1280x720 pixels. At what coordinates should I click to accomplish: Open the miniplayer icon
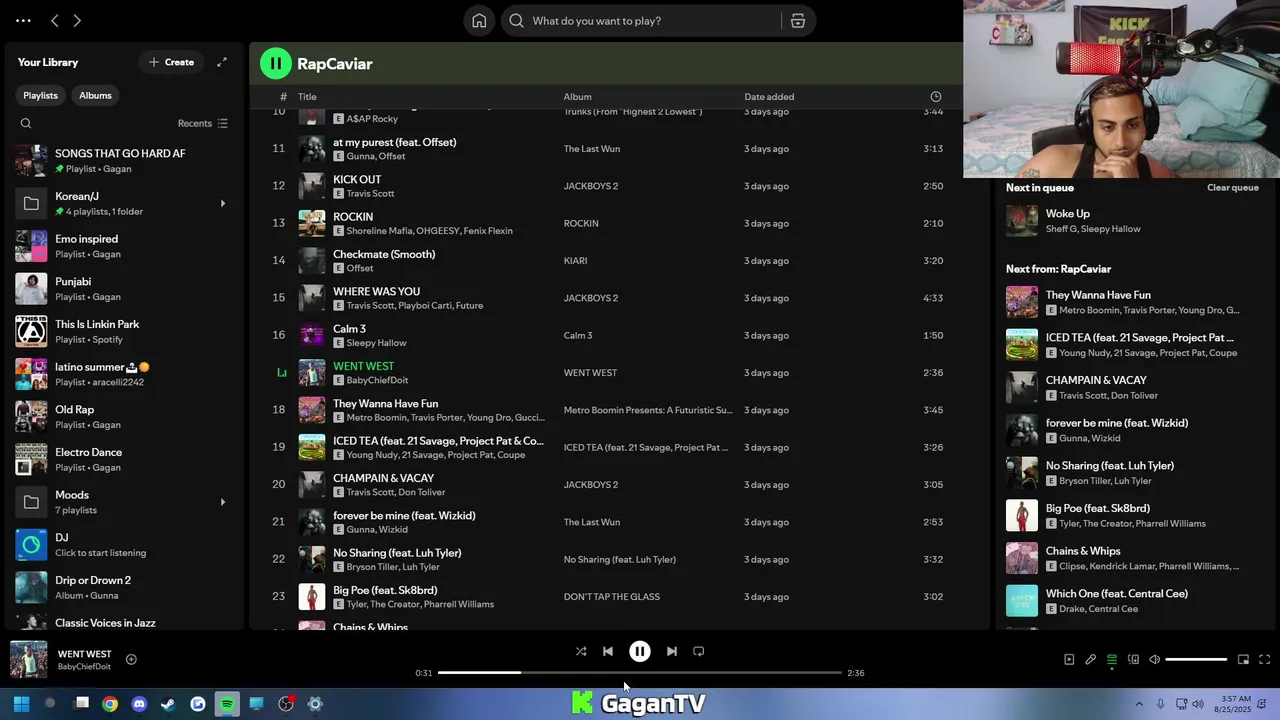point(1243,659)
